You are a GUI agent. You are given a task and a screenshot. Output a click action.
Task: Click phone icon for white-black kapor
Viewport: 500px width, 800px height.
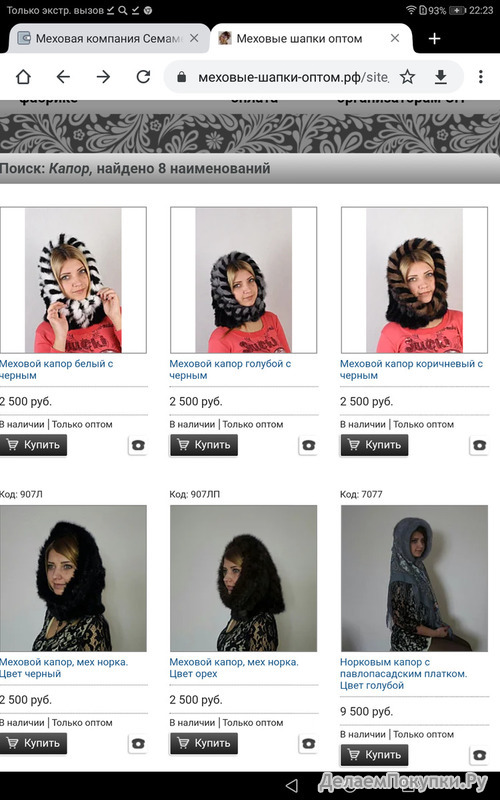[138, 445]
